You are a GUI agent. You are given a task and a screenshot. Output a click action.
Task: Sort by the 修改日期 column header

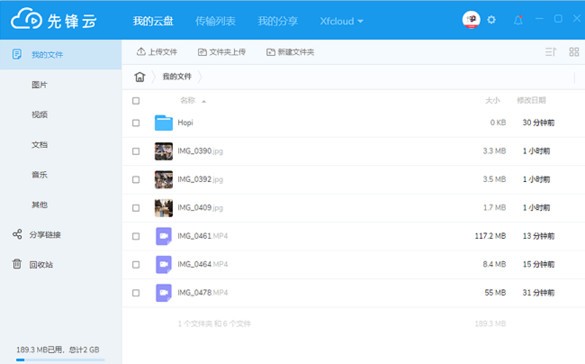pos(531,100)
